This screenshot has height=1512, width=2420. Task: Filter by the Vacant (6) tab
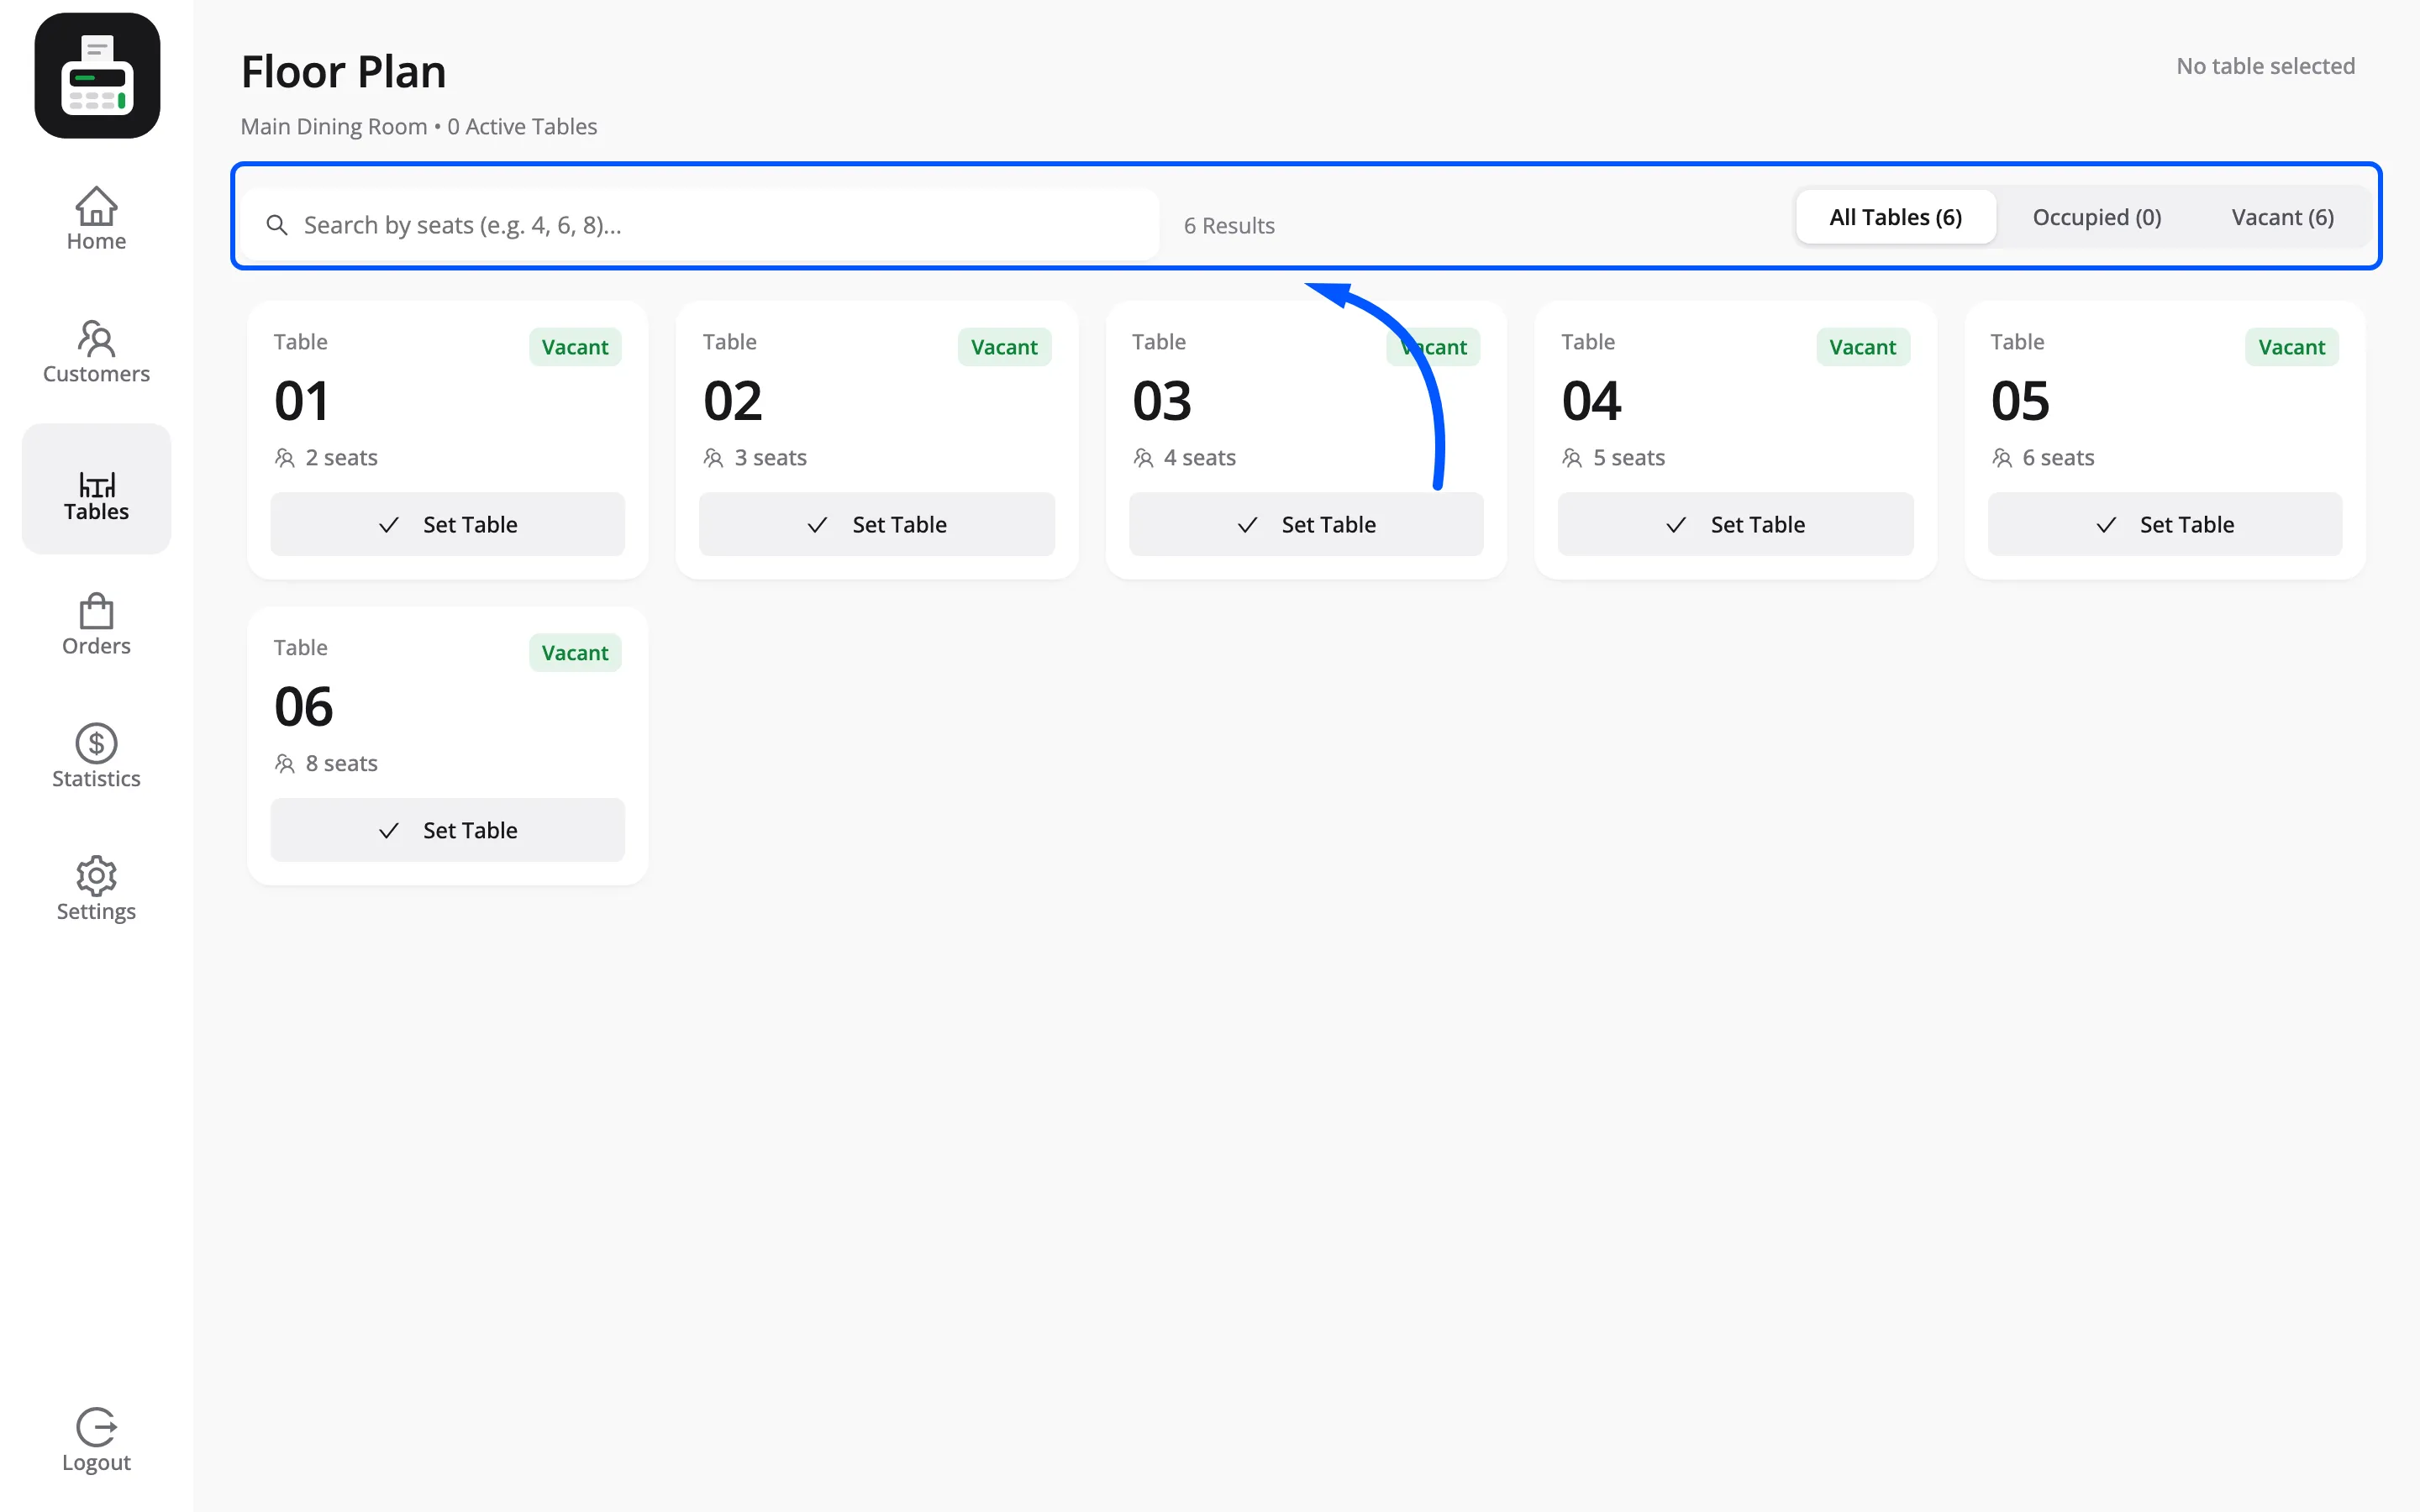(2283, 217)
